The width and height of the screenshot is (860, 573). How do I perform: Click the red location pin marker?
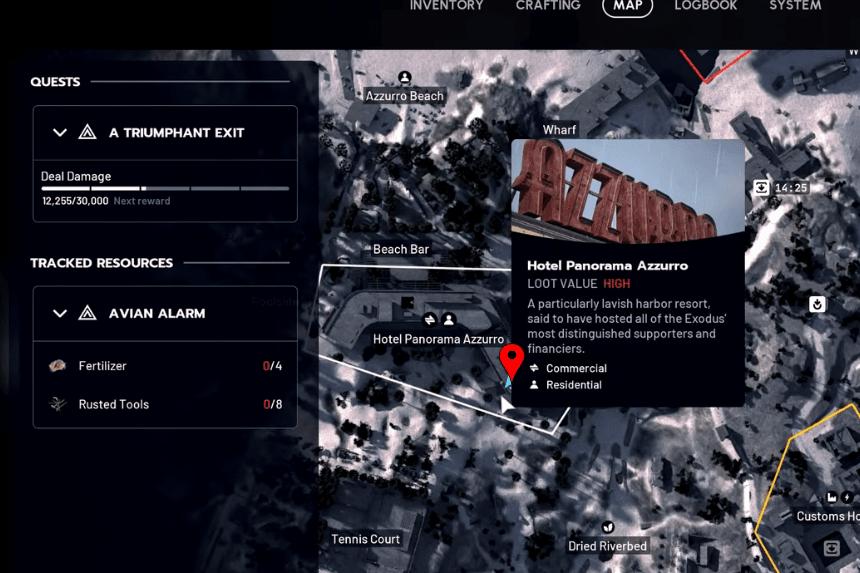pos(512,359)
